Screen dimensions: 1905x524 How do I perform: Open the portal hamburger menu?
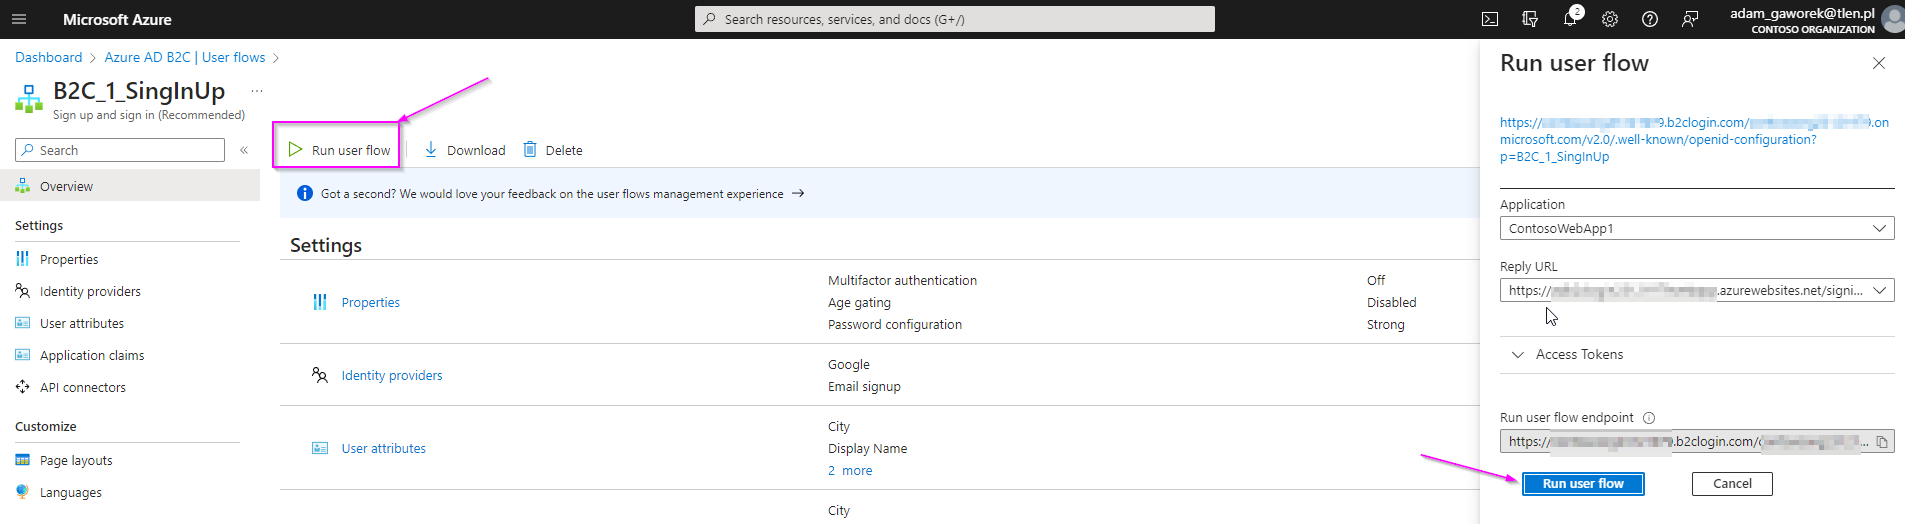(19, 19)
